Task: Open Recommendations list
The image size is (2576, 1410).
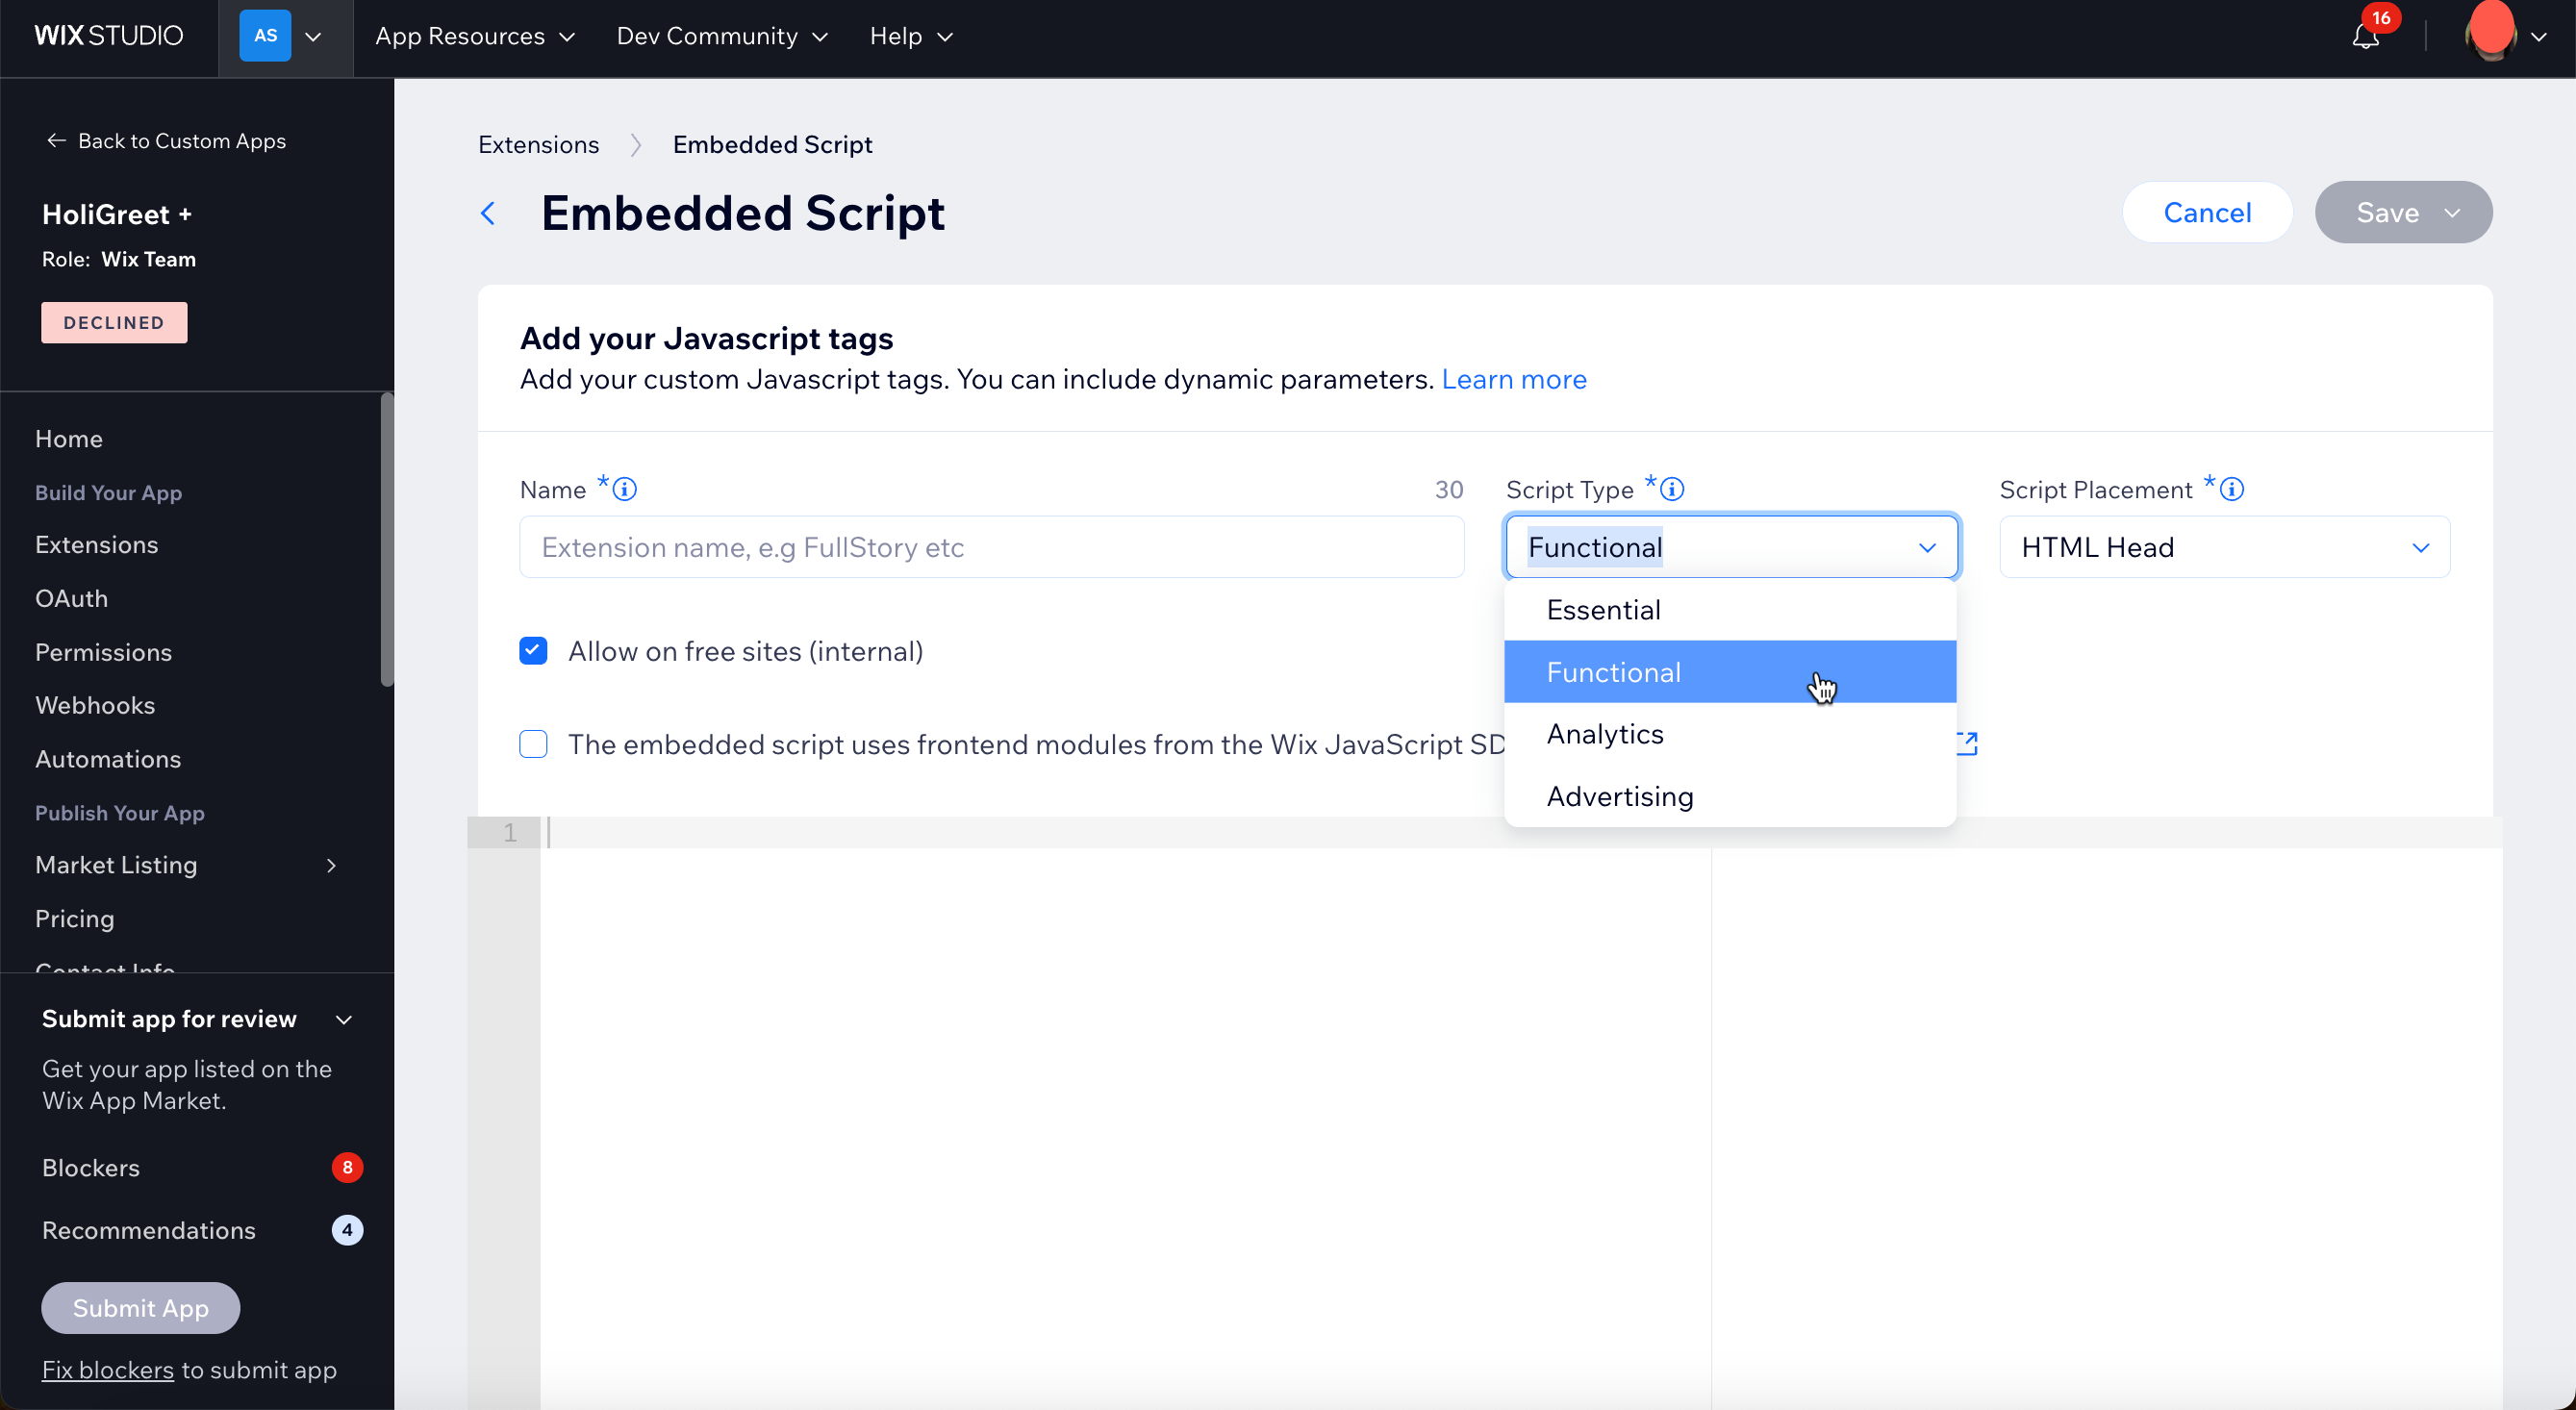Action: coord(149,1230)
